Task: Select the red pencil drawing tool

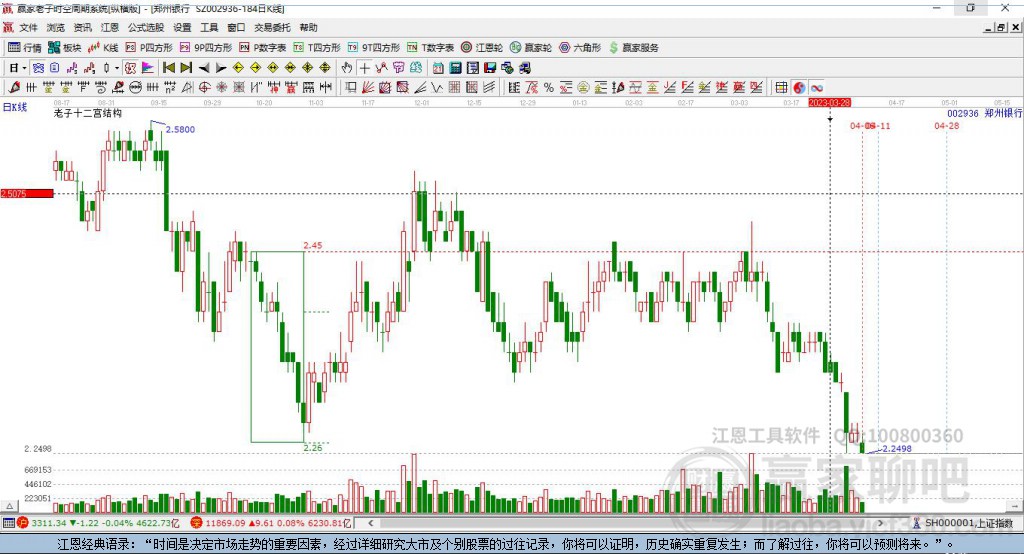Action: pyautogui.click(x=14, y=88)
